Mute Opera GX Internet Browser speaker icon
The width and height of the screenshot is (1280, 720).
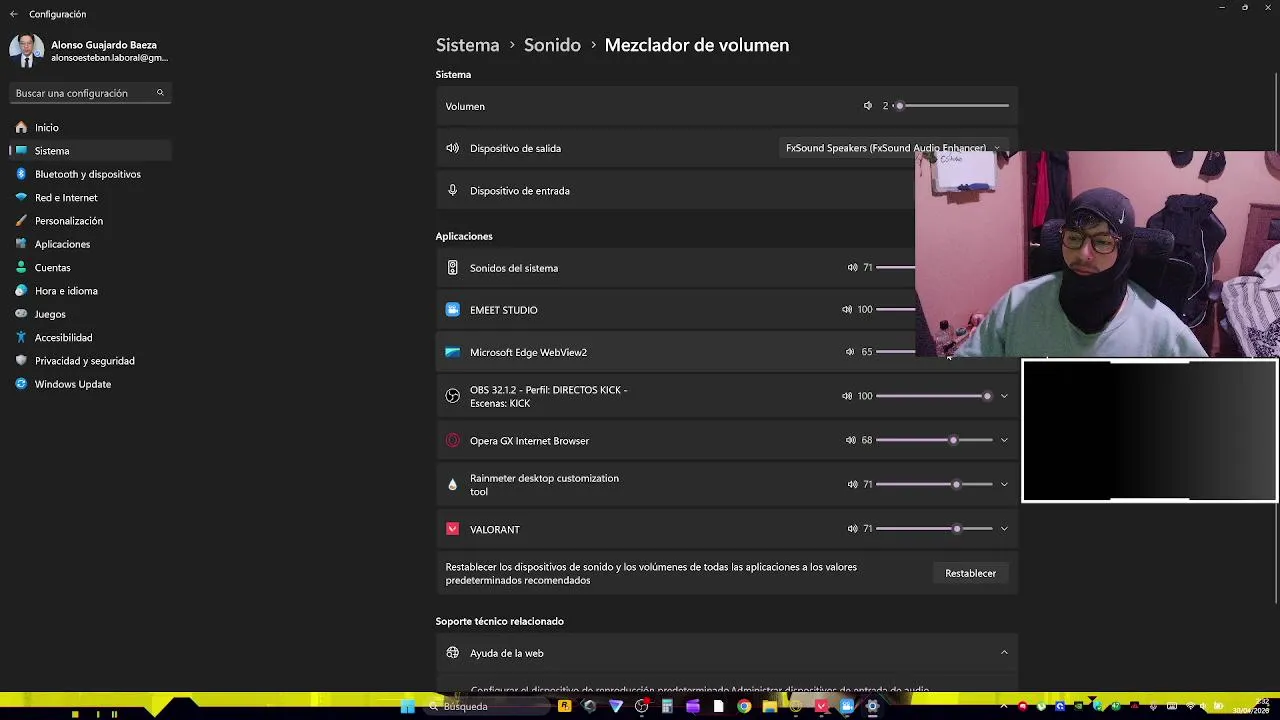[851, 440]
